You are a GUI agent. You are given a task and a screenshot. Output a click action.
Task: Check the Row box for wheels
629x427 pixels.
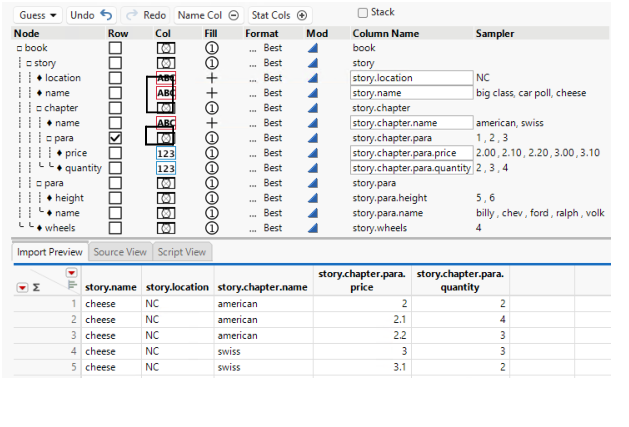pos(115,228)
